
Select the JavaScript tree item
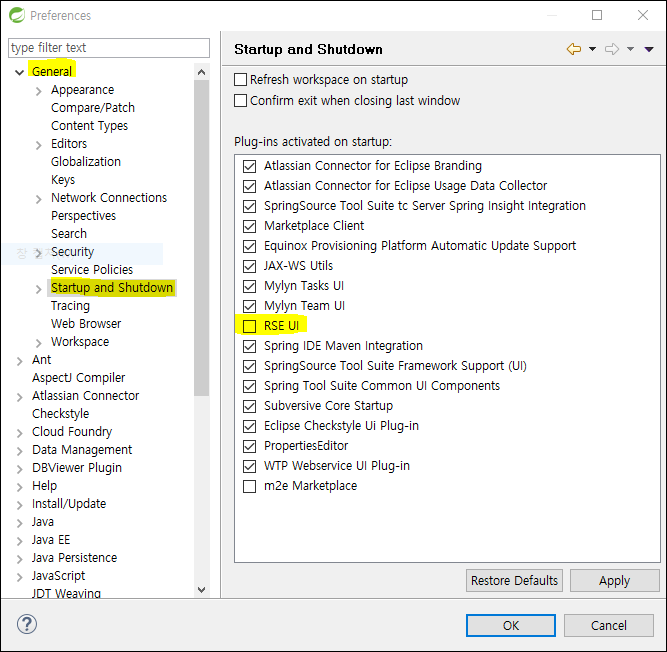point(58,575)
